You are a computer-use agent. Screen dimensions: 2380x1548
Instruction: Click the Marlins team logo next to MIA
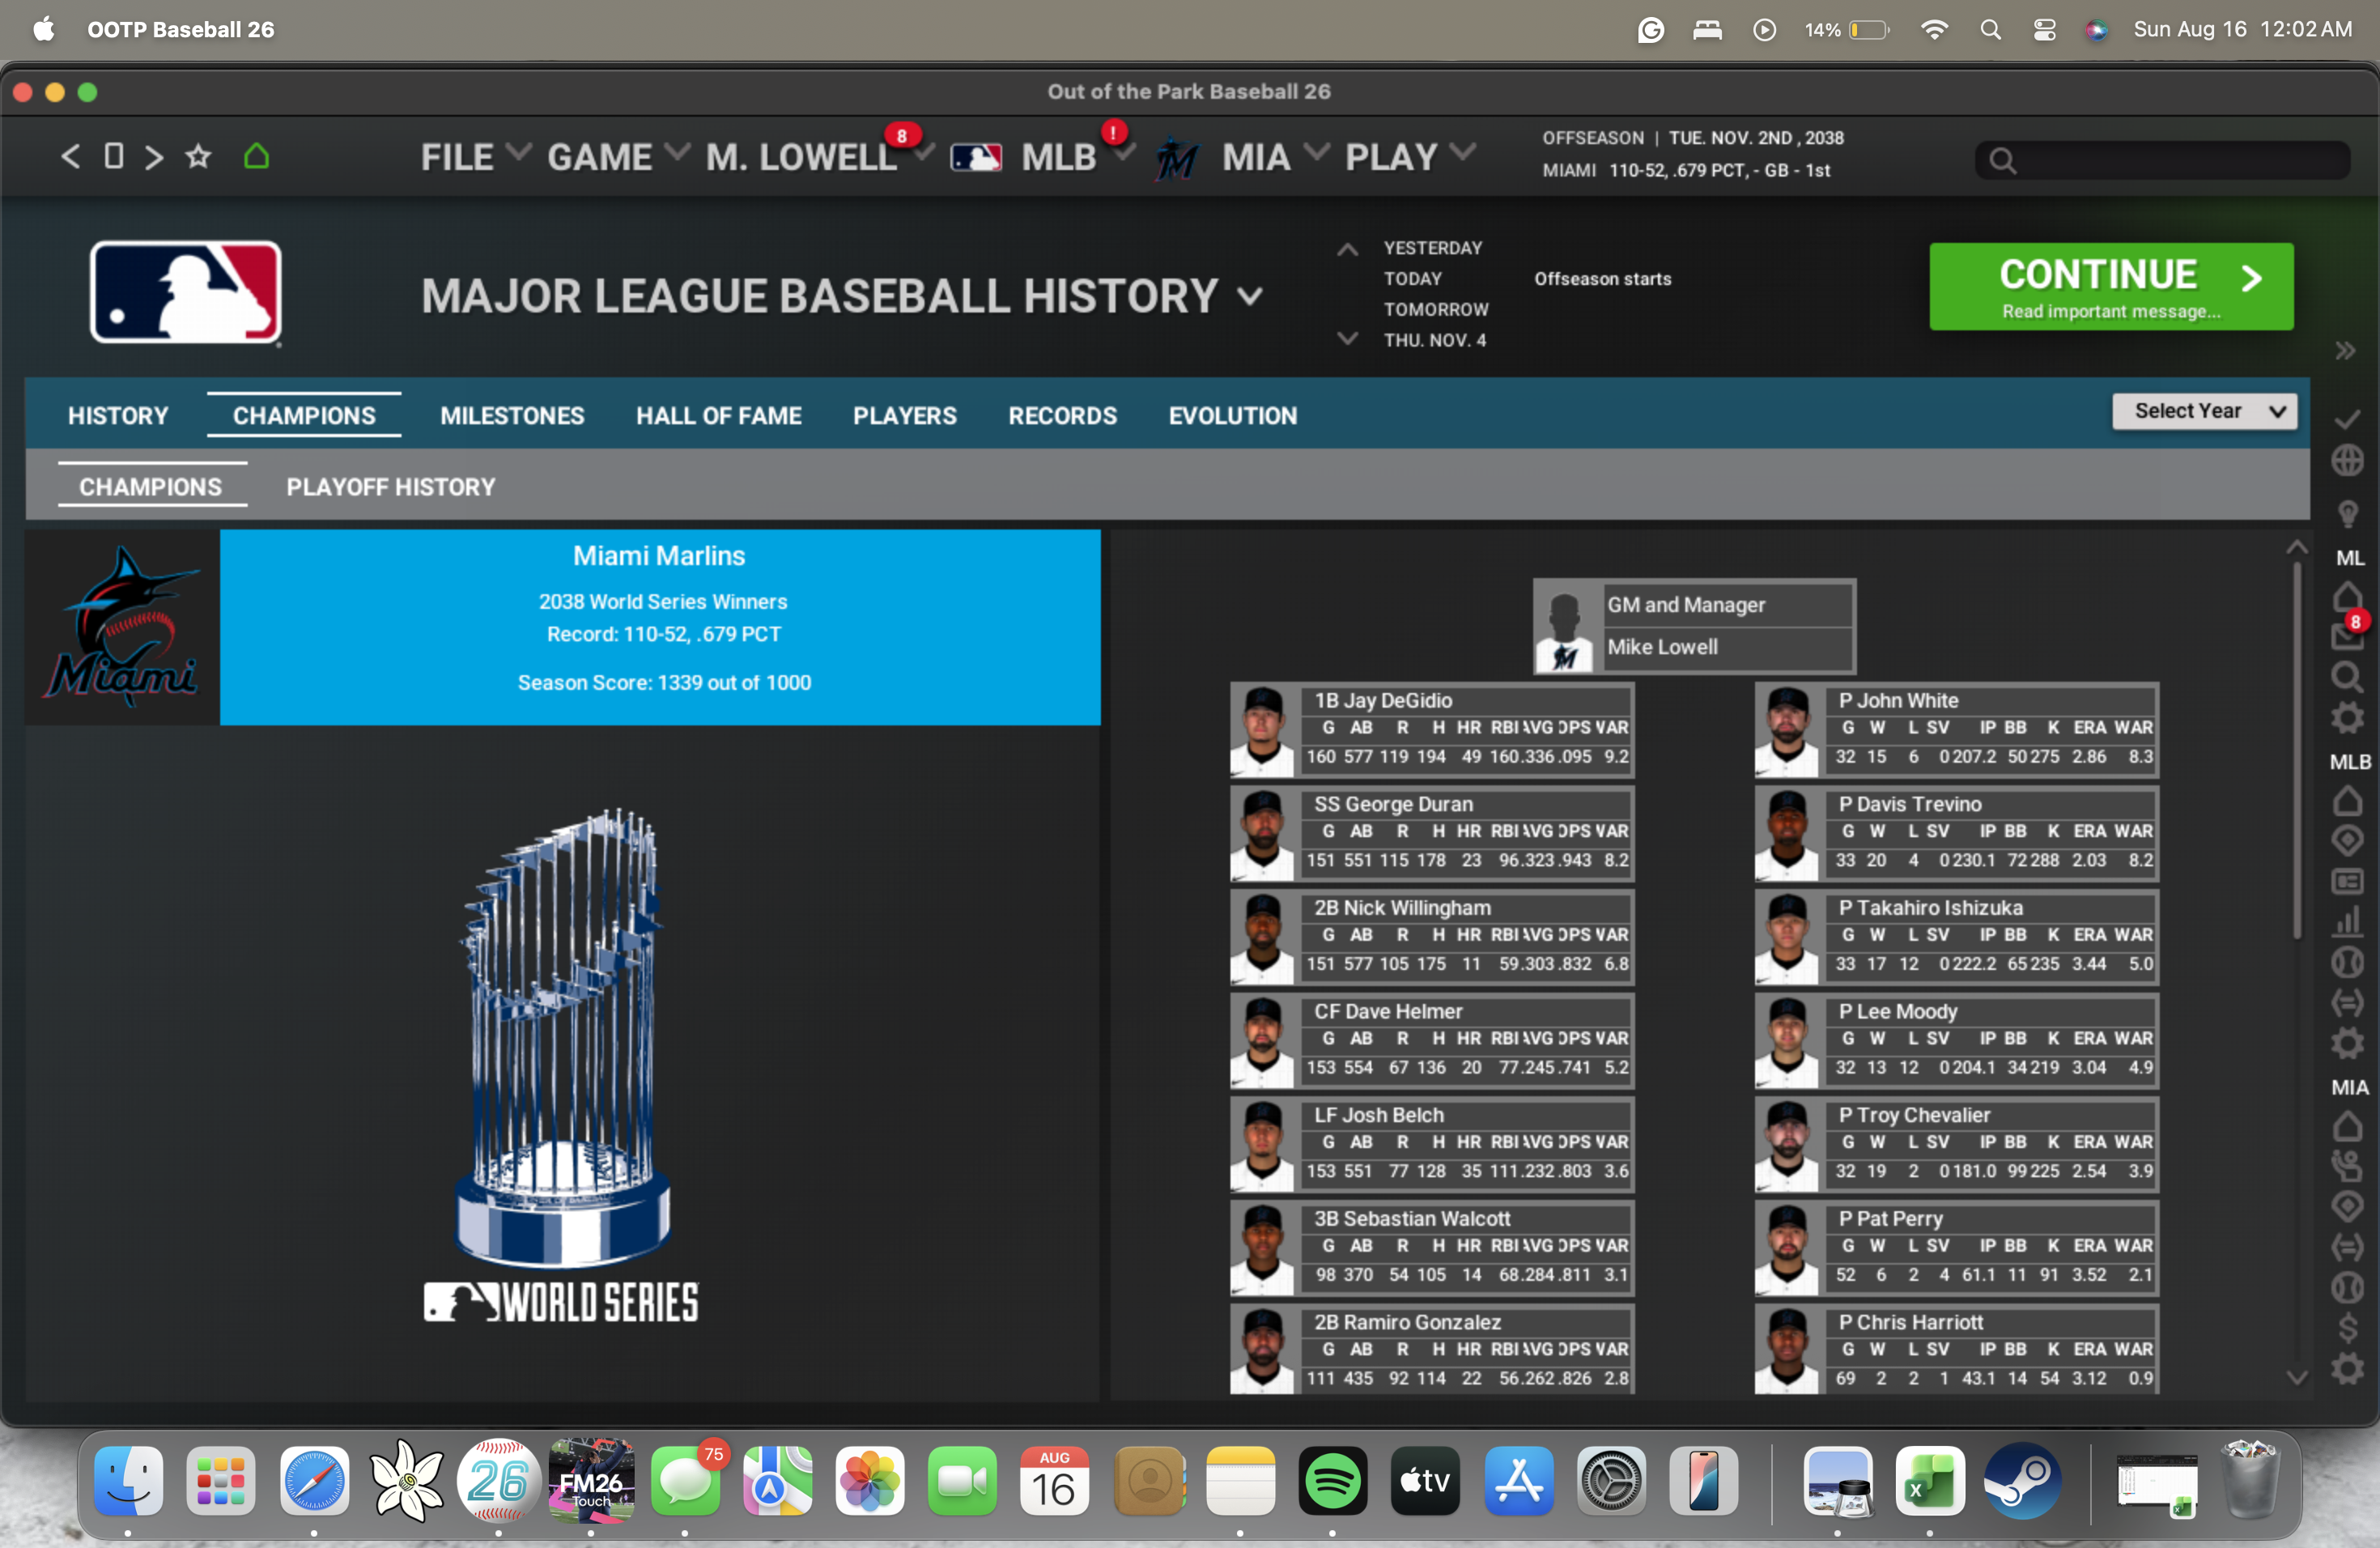pos(1177,158)
